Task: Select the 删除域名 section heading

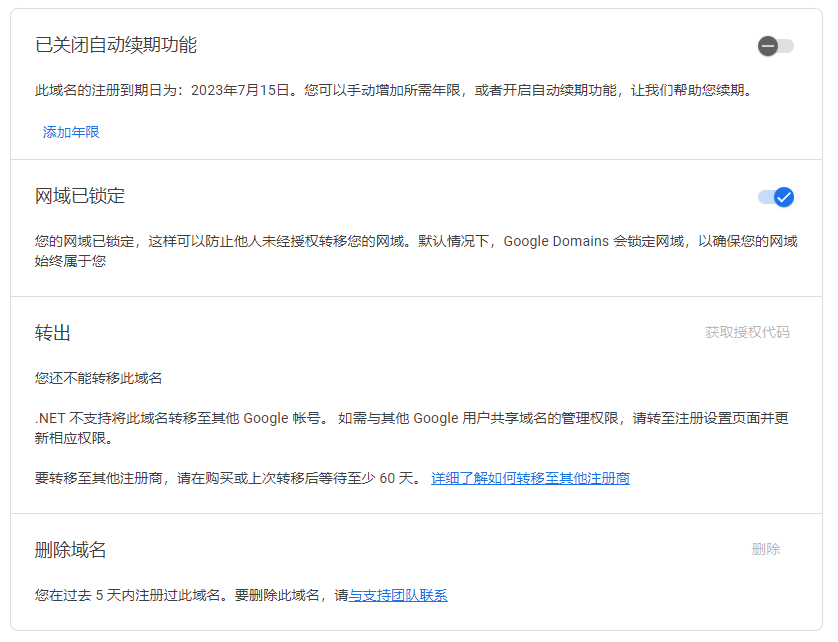Action: click(x=71, y=549)
